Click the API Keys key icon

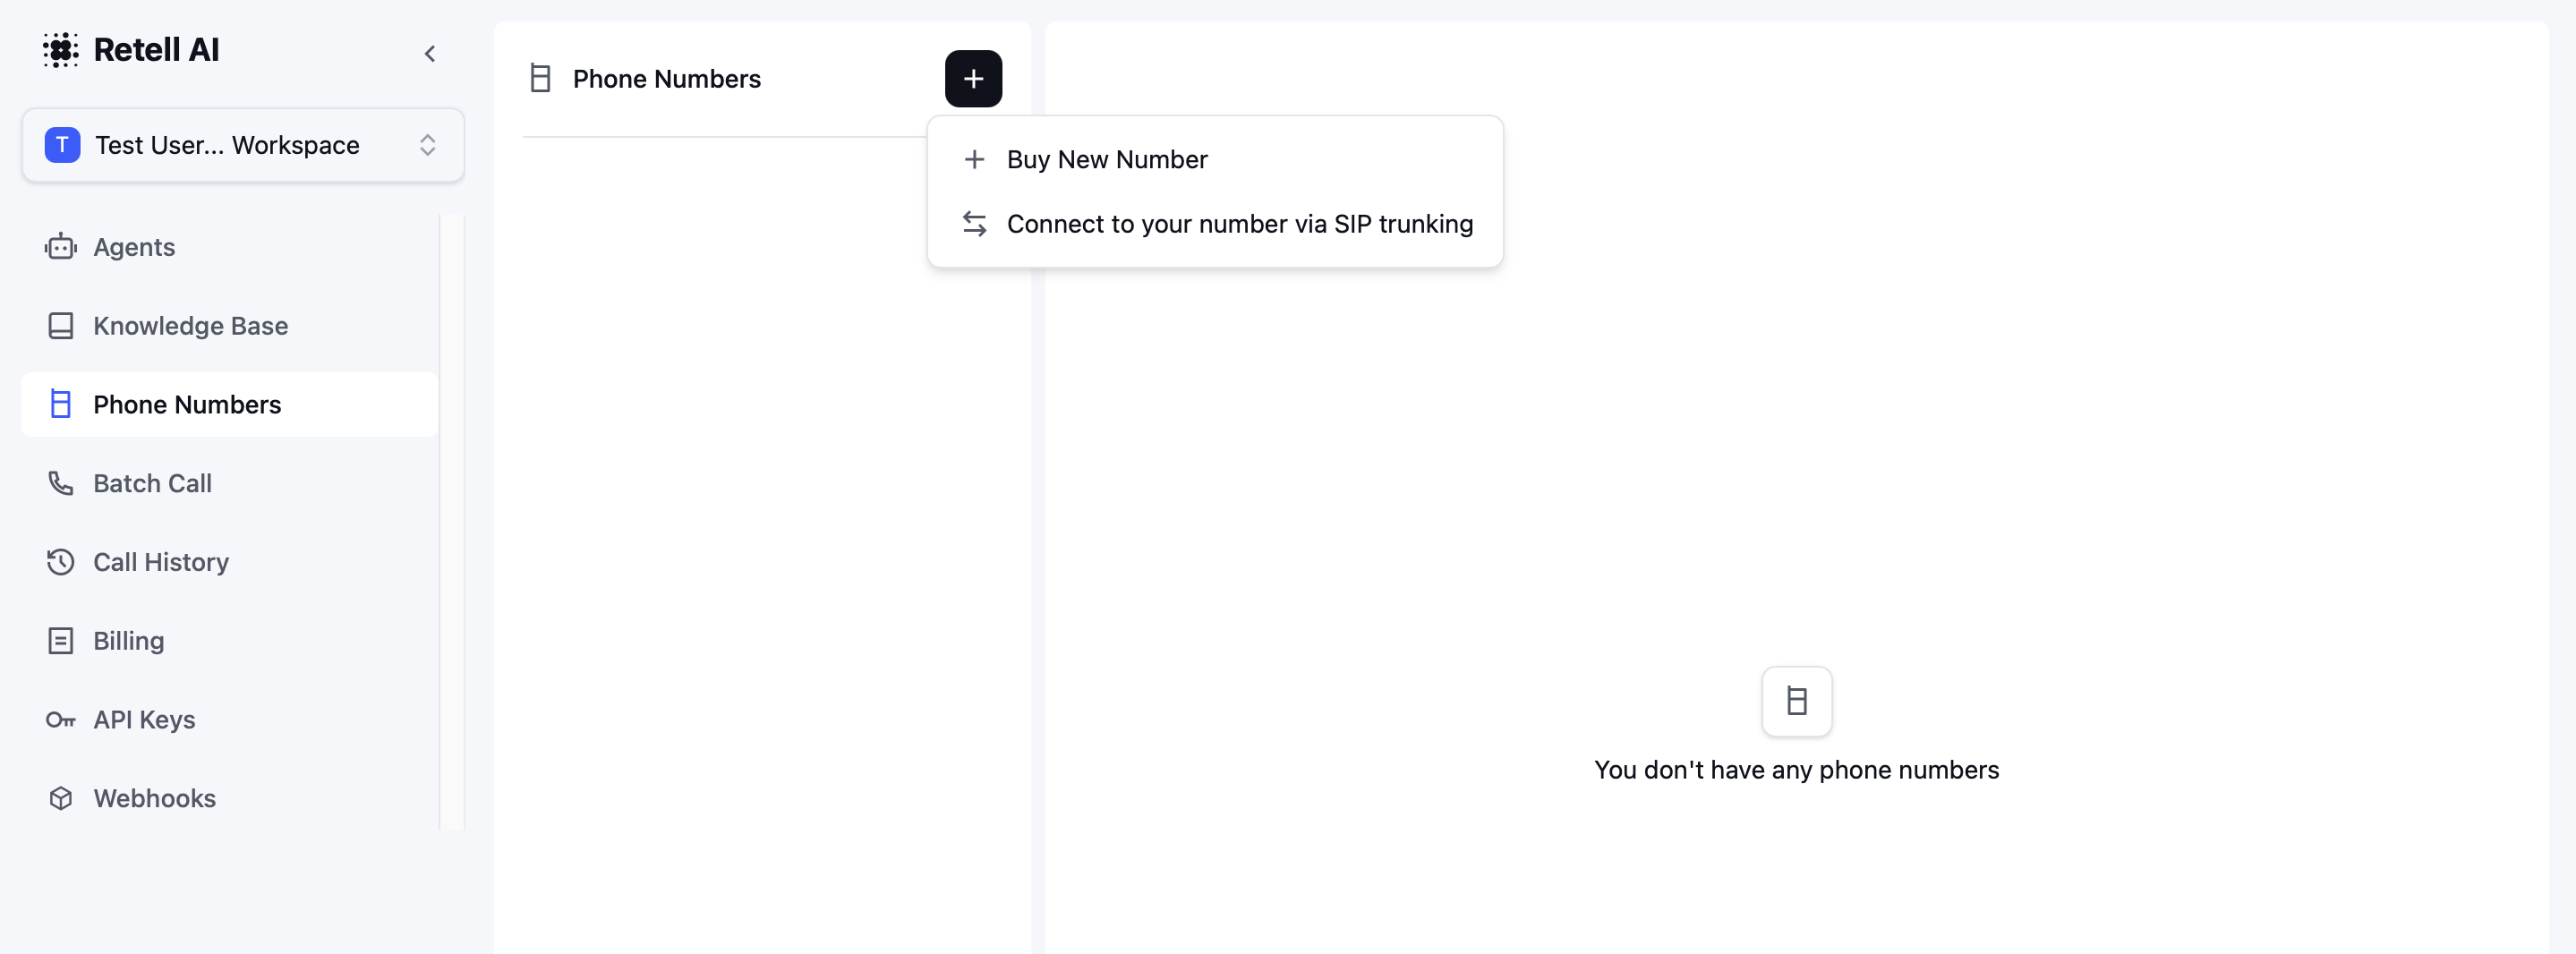pyautogui.click(x=60, y=720)
